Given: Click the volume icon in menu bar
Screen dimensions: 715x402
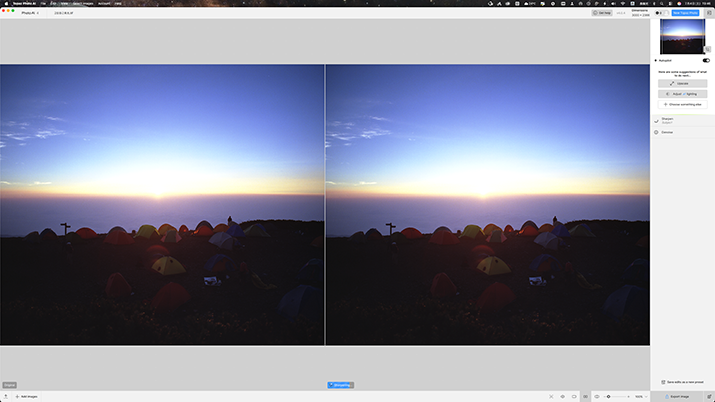Looking at the screenshot, I should pos(613,3).
